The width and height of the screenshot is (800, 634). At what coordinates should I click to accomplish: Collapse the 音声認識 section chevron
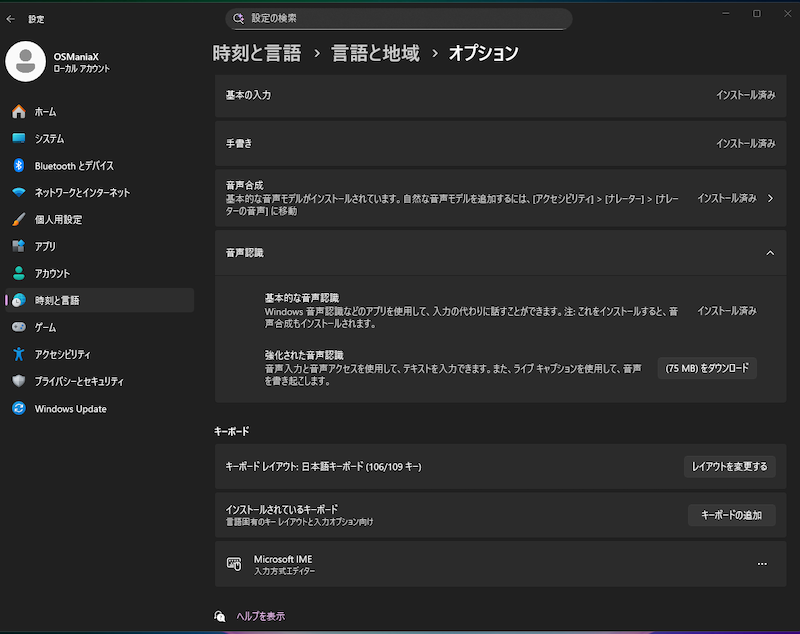point(769,254)
